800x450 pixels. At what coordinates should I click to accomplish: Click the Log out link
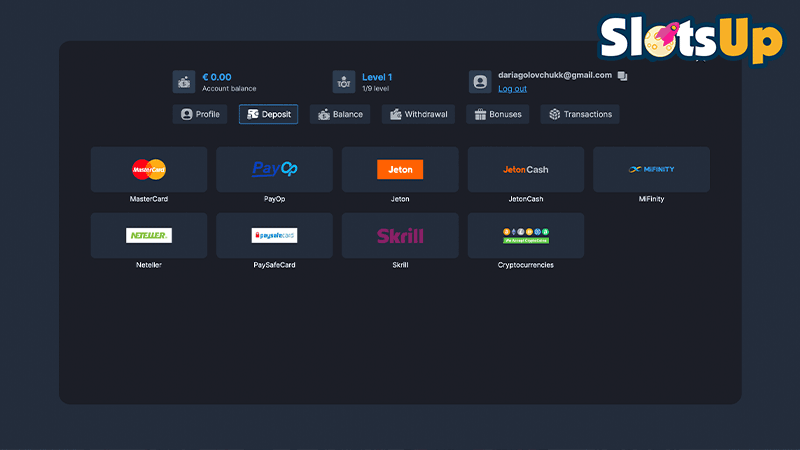(x=512, y=89)
